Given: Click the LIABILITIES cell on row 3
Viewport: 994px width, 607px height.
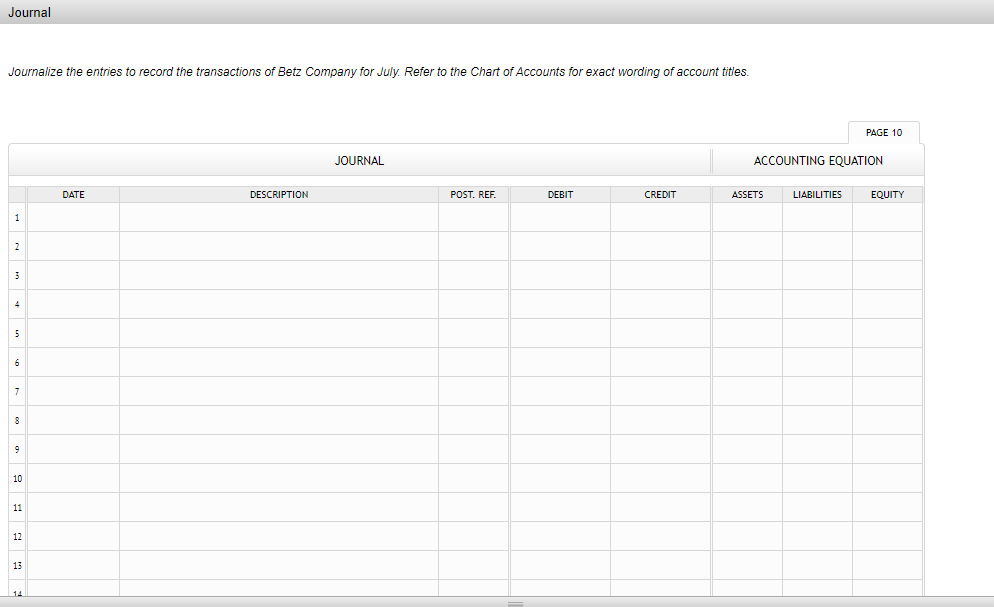Looking at the screenshot, I should pos(816,275).
